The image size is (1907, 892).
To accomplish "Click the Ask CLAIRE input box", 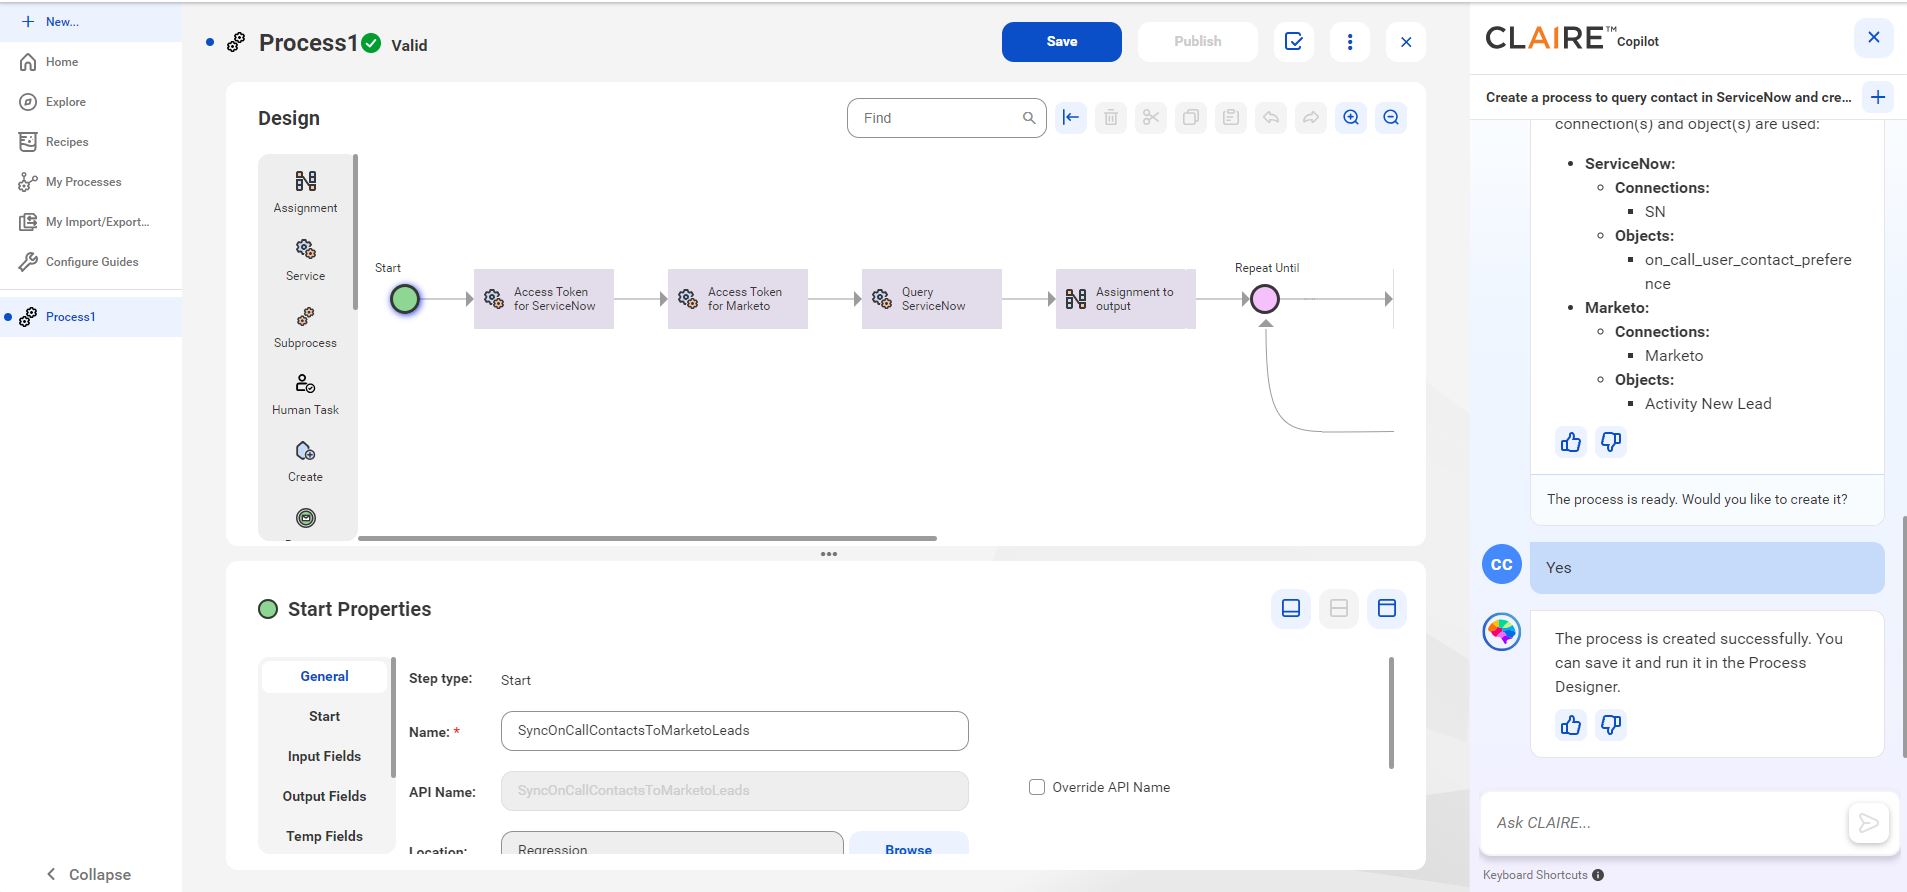I will (1664, 823).
